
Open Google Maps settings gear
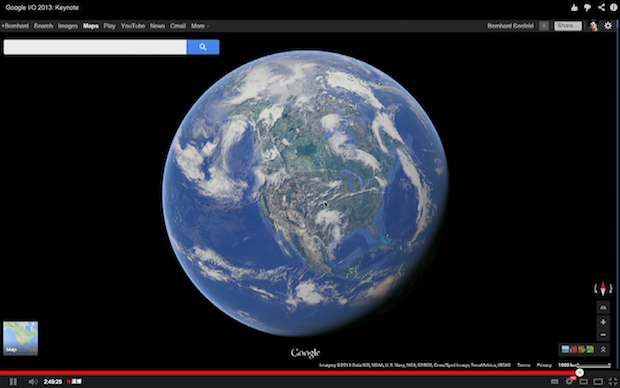click(x=608, y=26)
